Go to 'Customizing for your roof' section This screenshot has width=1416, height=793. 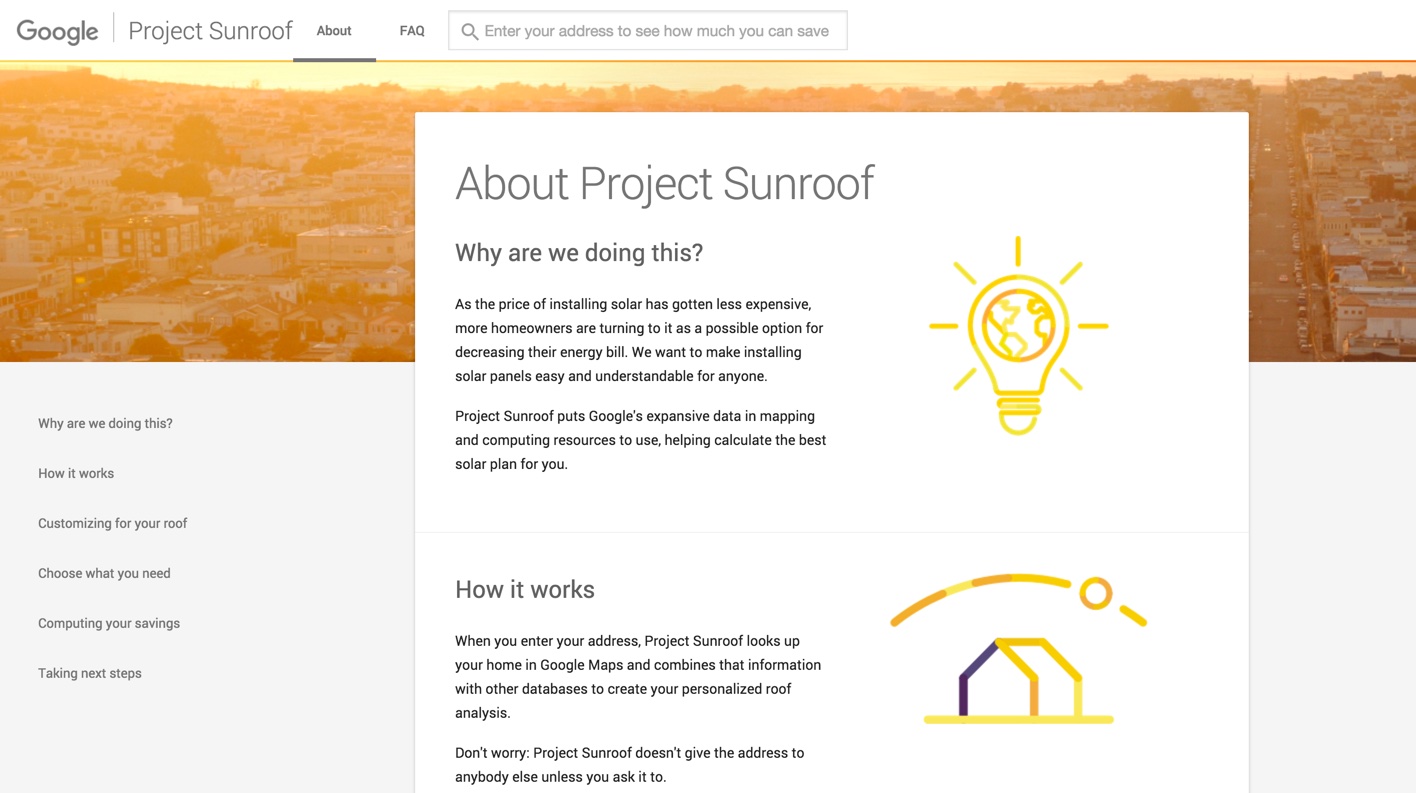(x=112, y=523)
